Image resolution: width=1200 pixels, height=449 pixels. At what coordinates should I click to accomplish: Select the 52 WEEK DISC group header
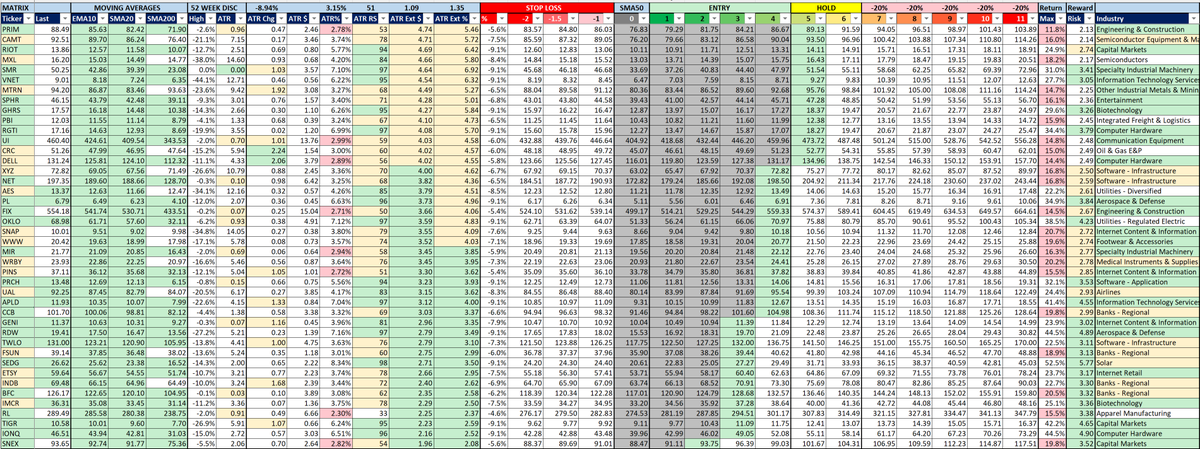tap(217, 8)
